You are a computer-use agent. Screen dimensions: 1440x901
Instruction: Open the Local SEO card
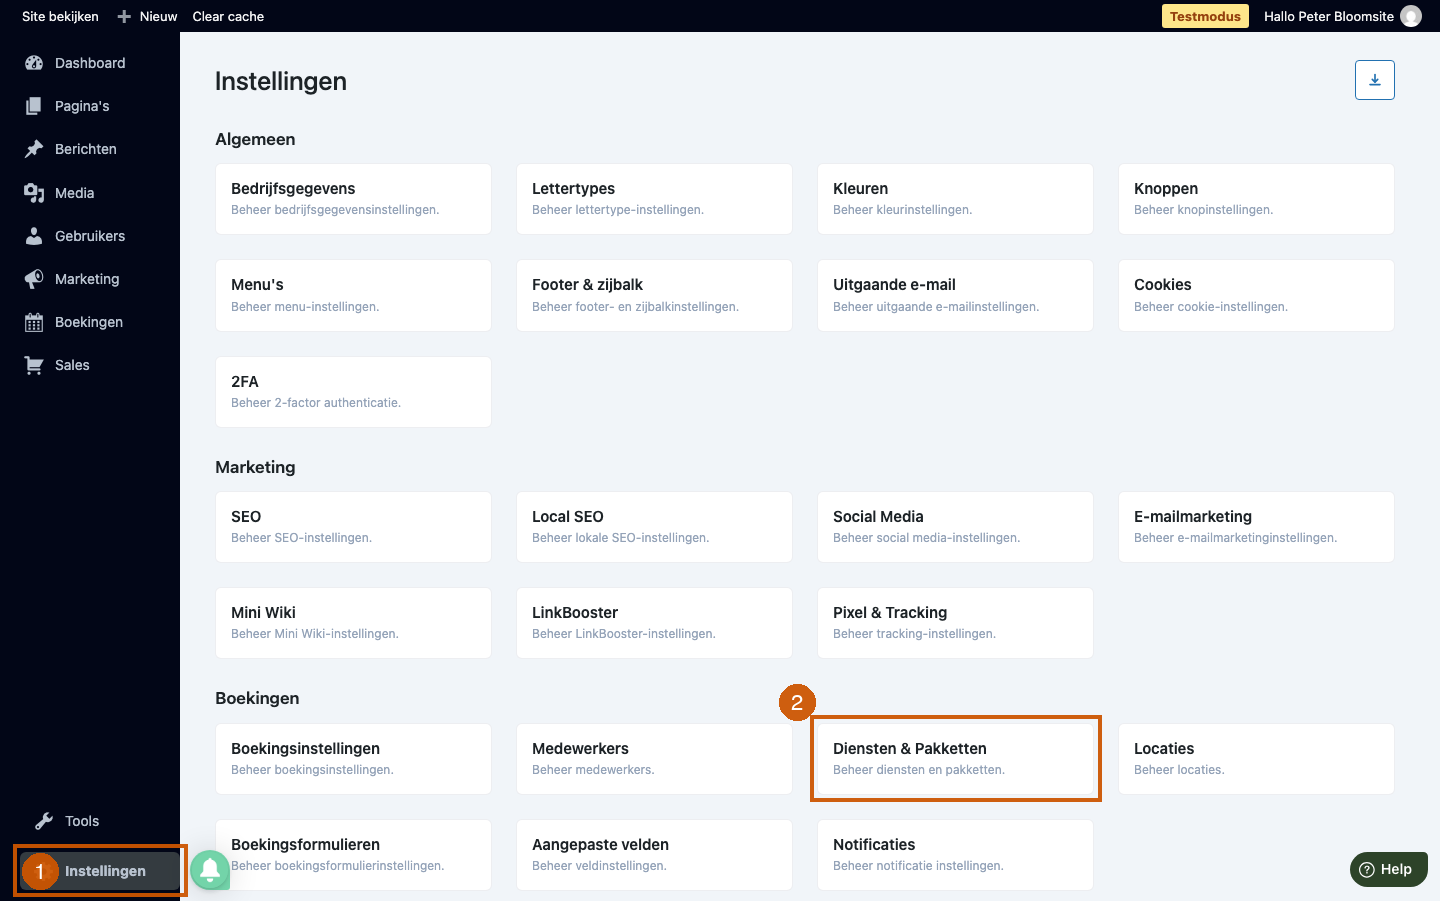654,527
